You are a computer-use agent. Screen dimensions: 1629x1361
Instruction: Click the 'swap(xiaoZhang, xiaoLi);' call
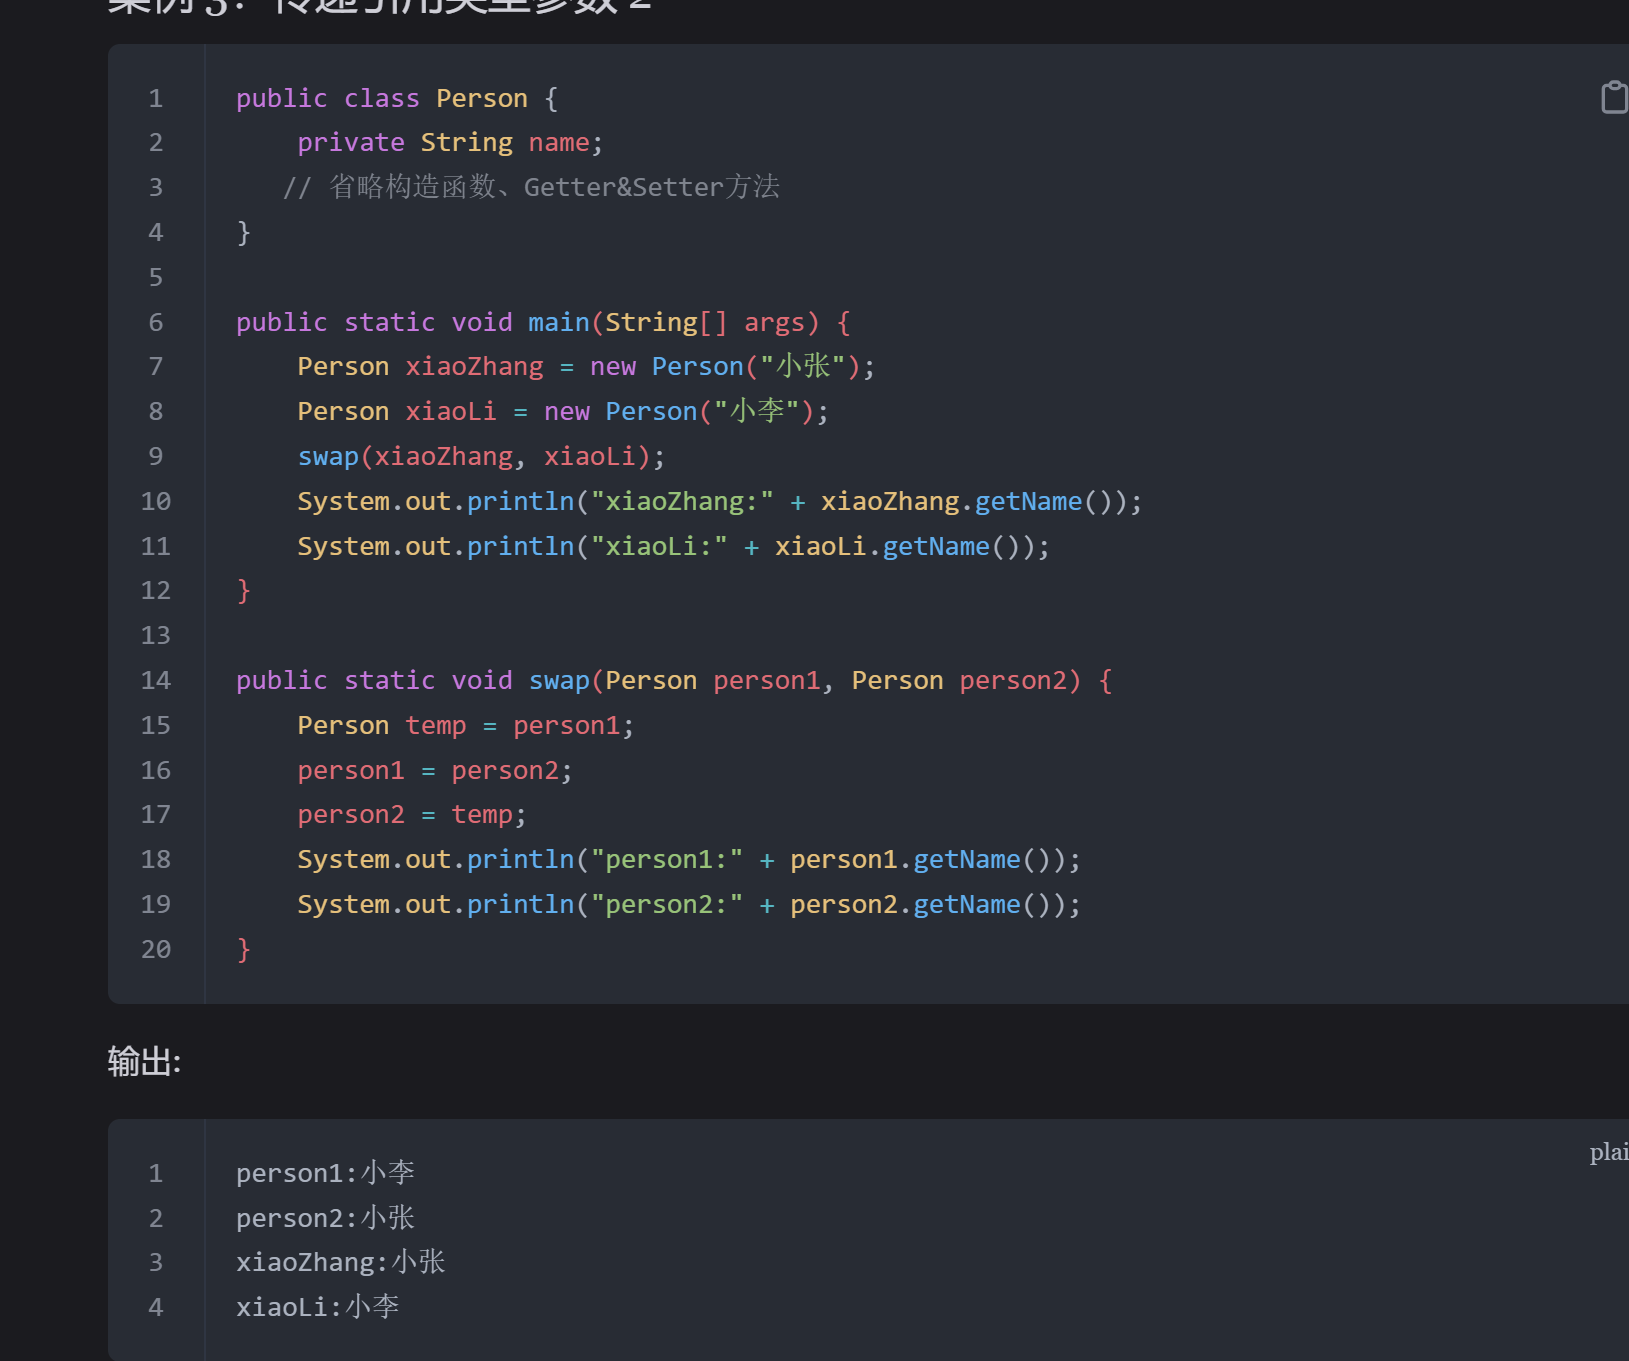(481, 456)
